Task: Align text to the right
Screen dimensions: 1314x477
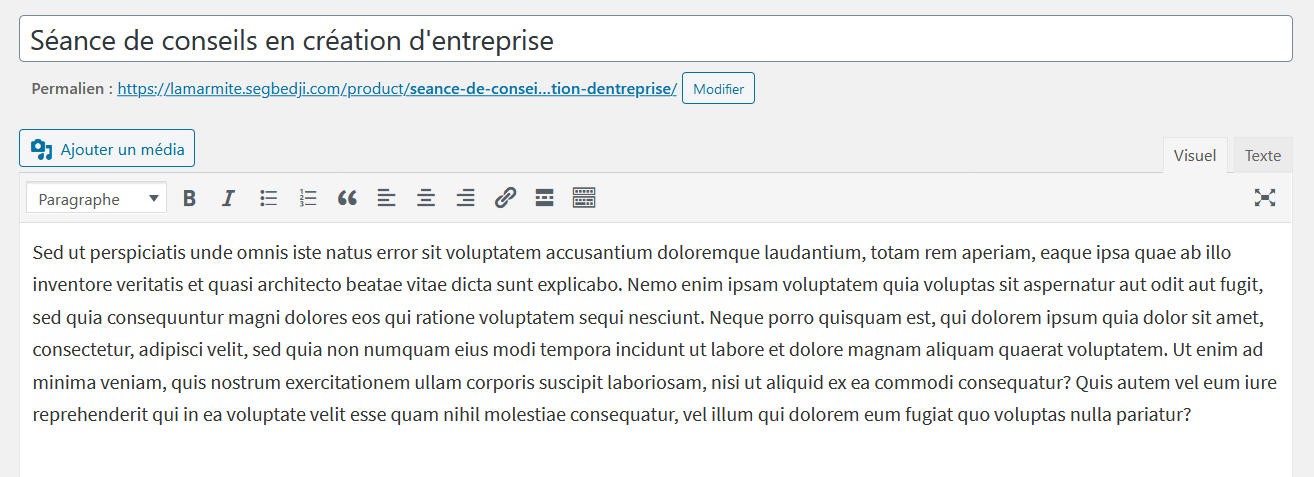Action: tap(465, 198)
